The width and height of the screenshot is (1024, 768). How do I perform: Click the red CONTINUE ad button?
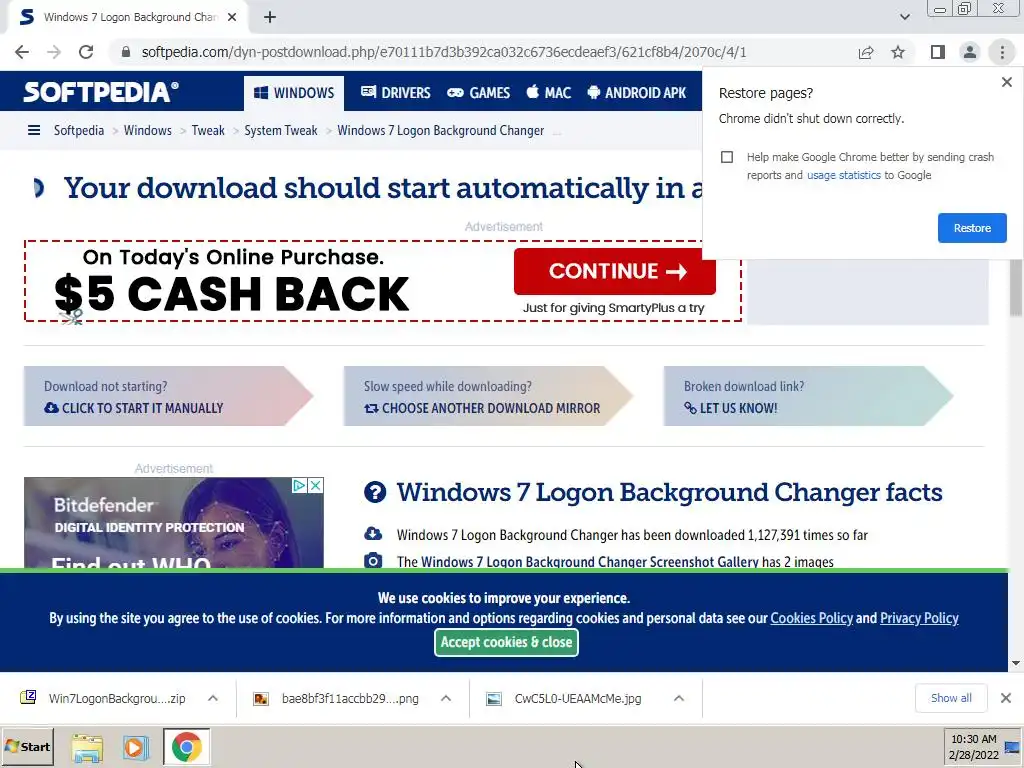[615, 271]
